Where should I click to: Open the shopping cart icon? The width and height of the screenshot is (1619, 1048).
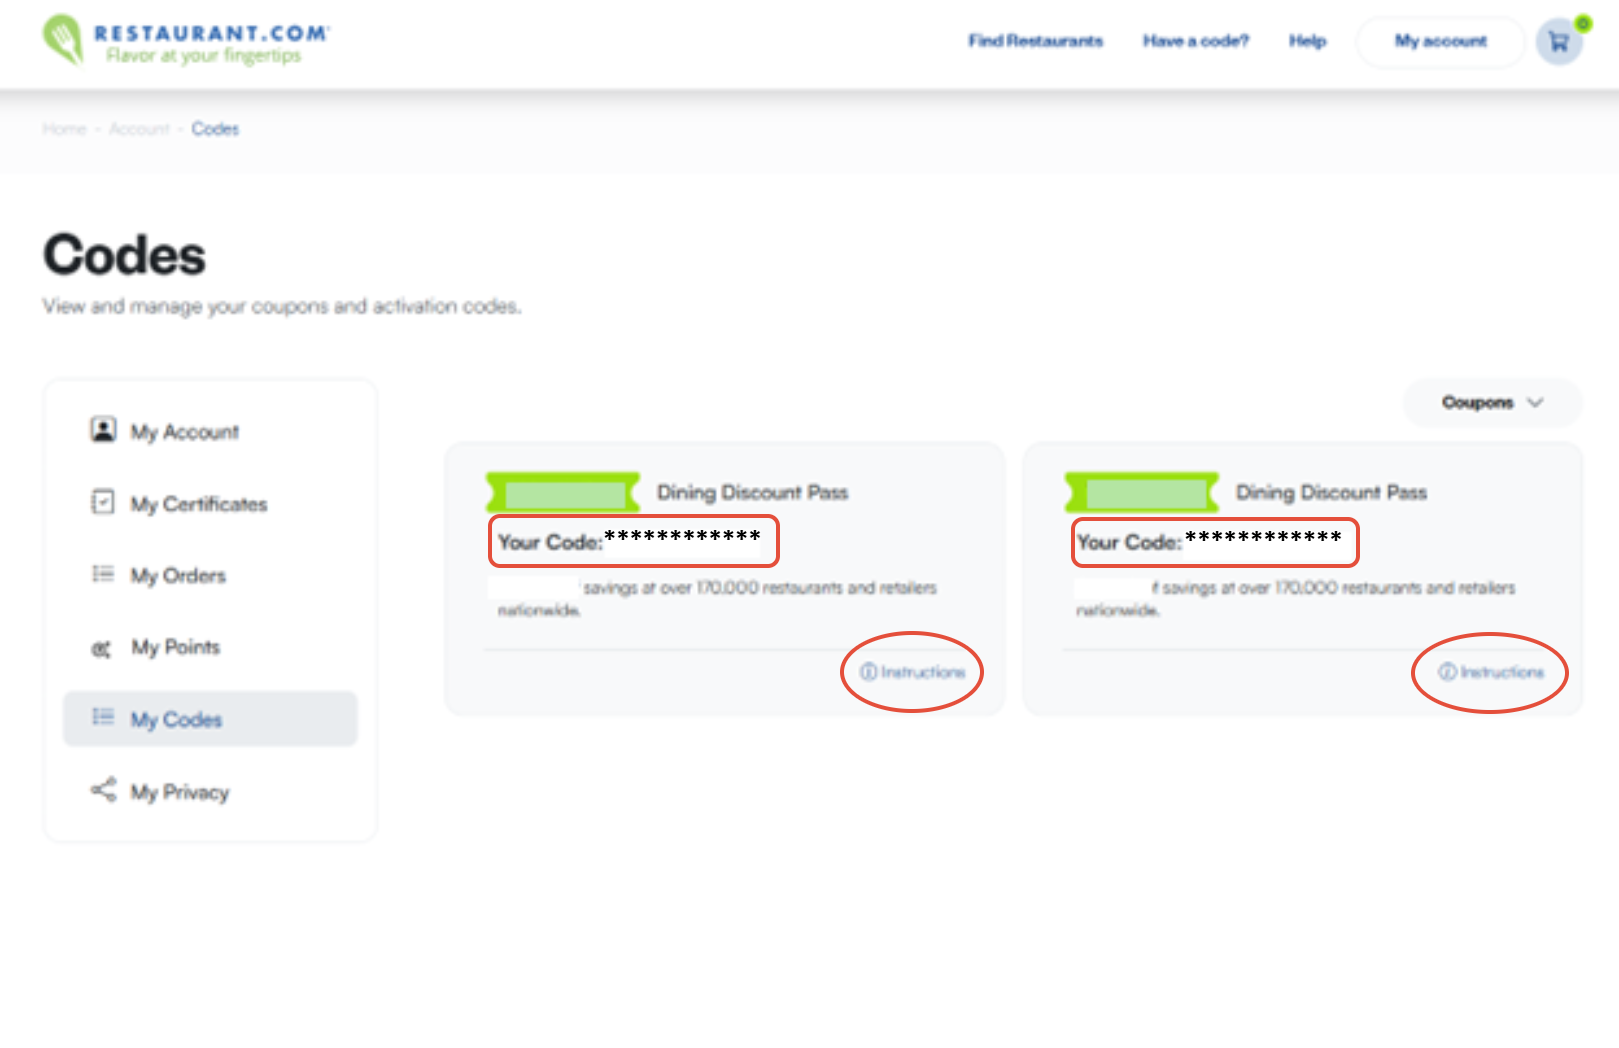(x=1558, y=42)
